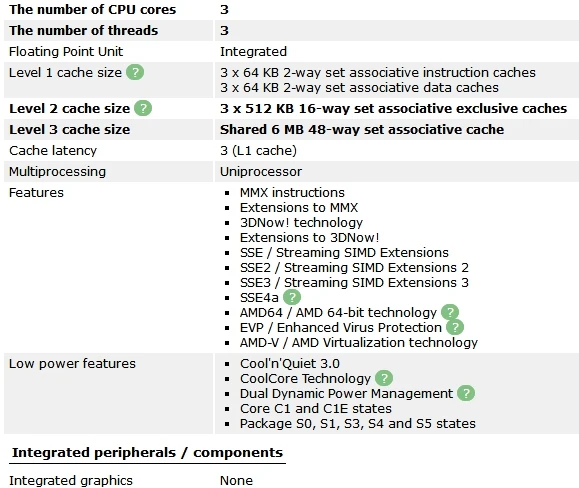Open Dual Dynamic Power Management help icon
This screenshot has width=579, height=488.
[x=466, y=394]
